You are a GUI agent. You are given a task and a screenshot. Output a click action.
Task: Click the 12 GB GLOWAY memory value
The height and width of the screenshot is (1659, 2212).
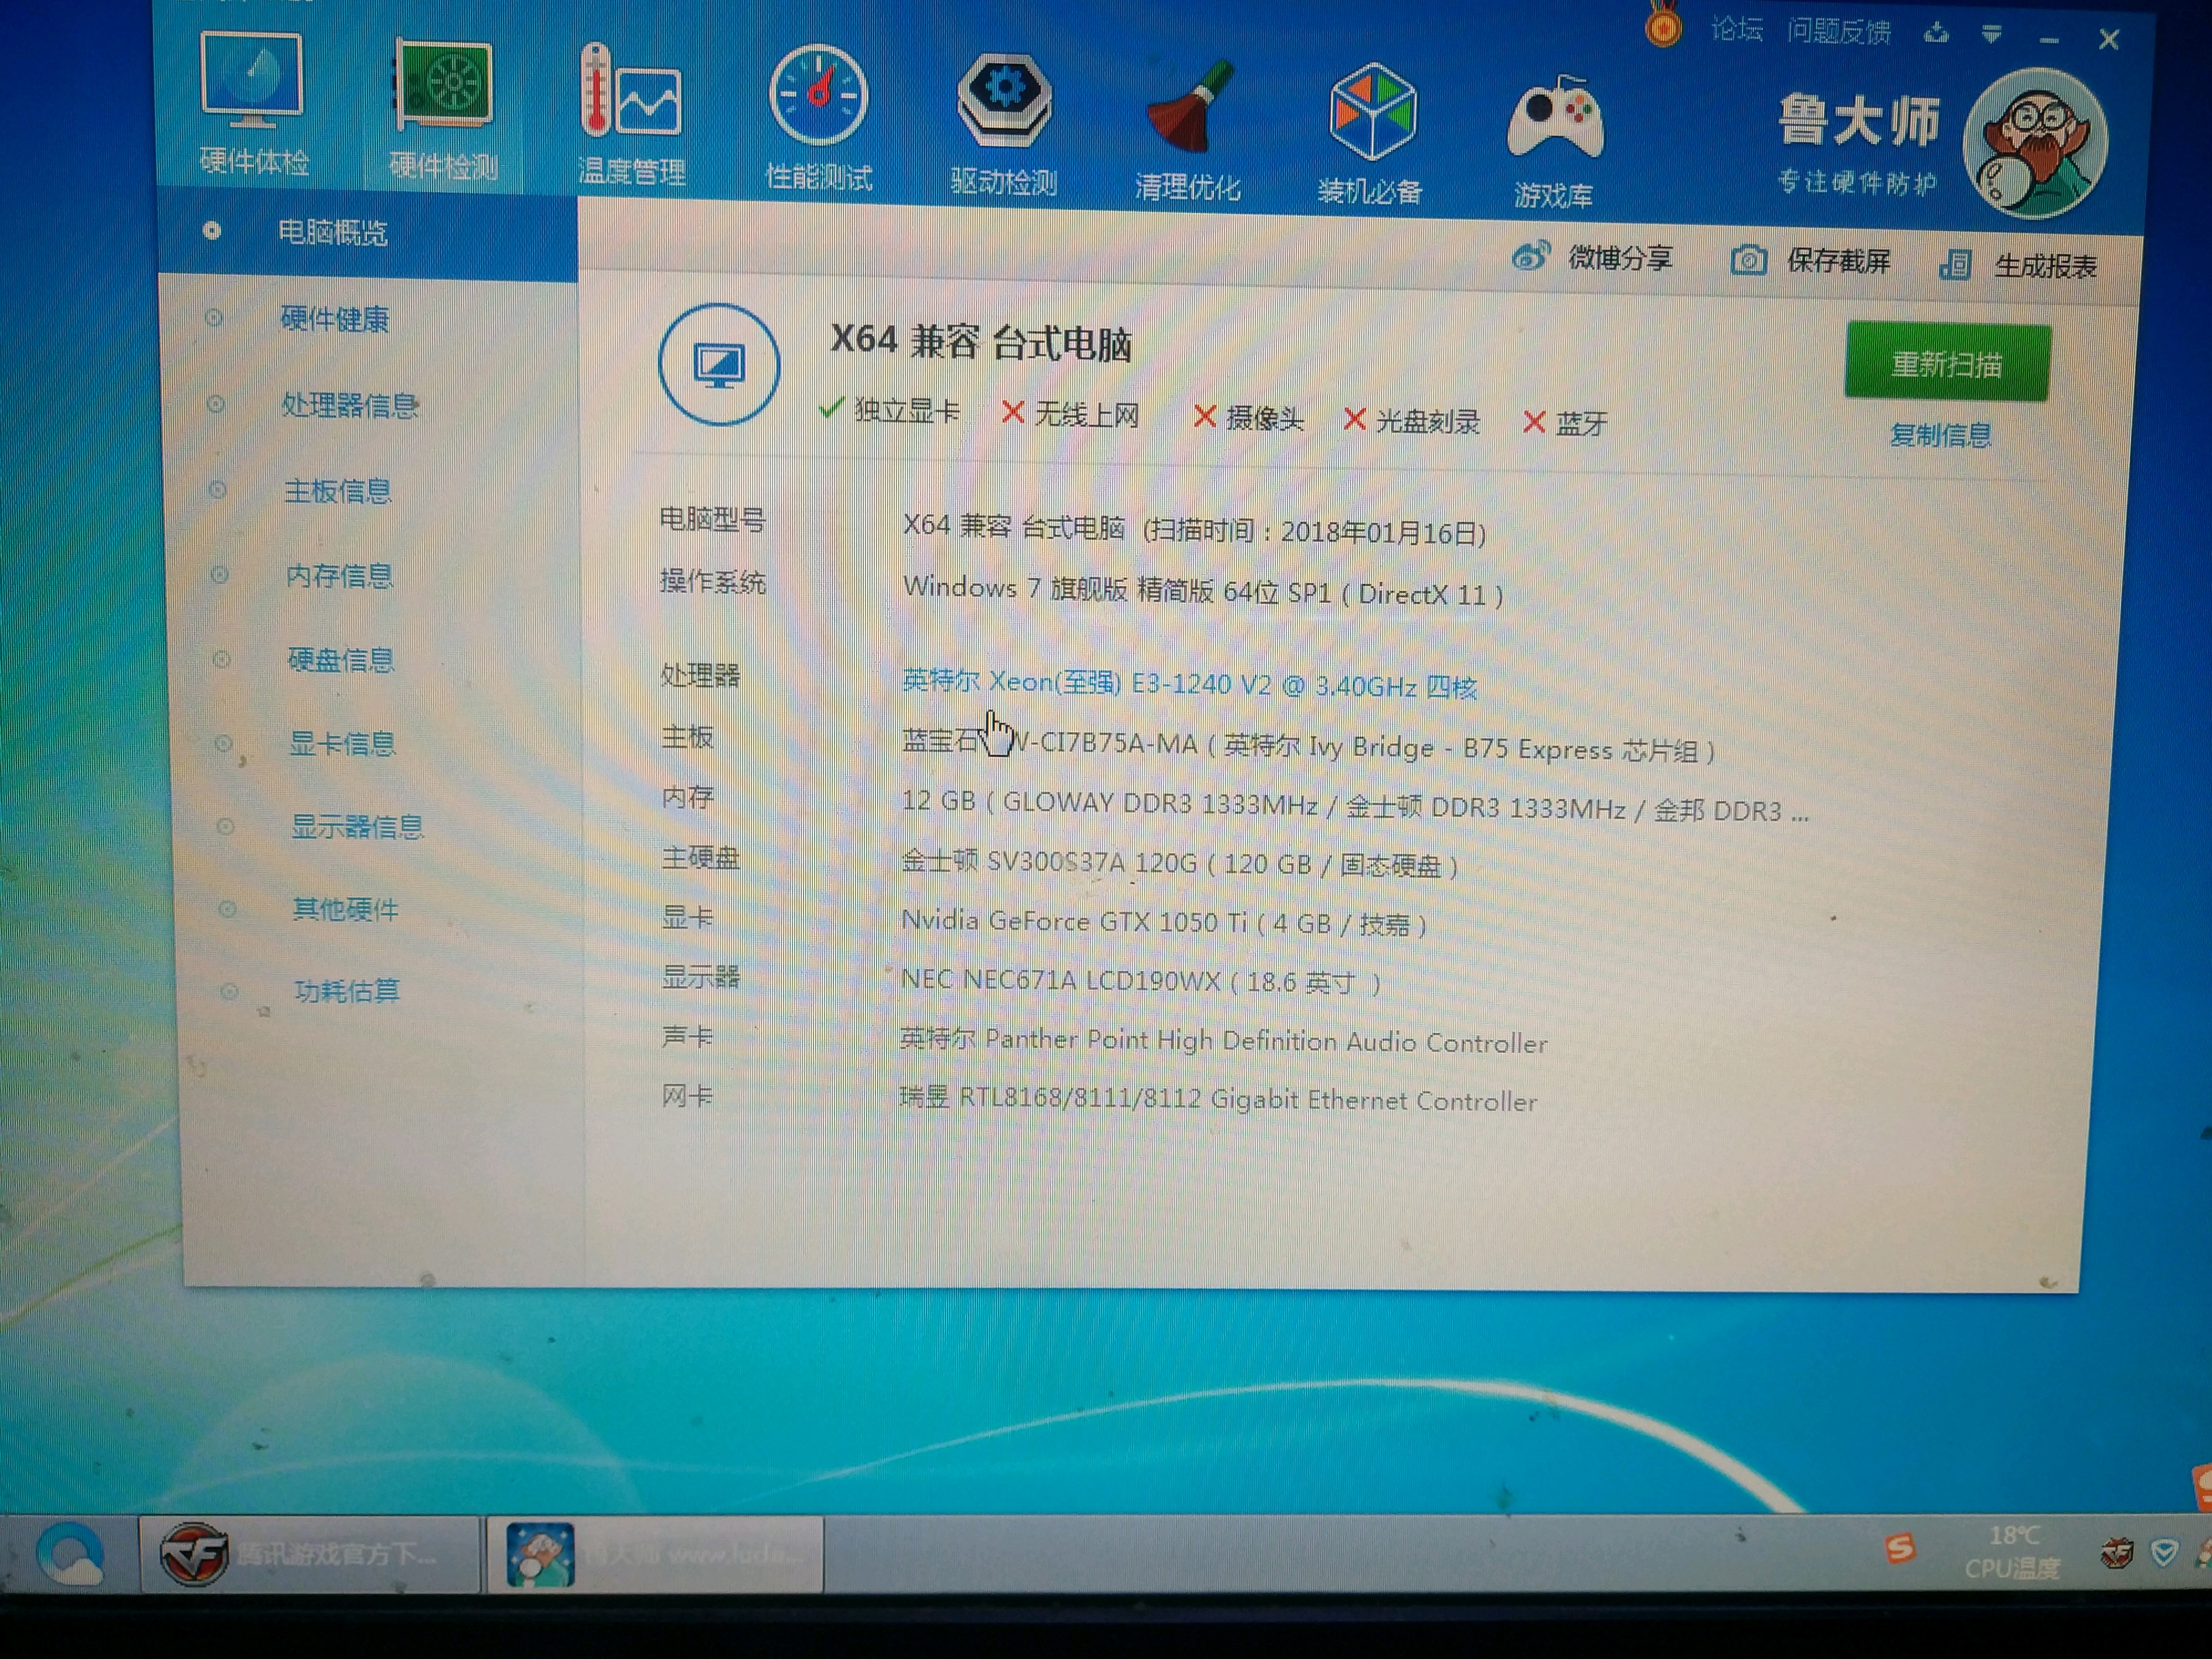click(x=1355, y=806)
